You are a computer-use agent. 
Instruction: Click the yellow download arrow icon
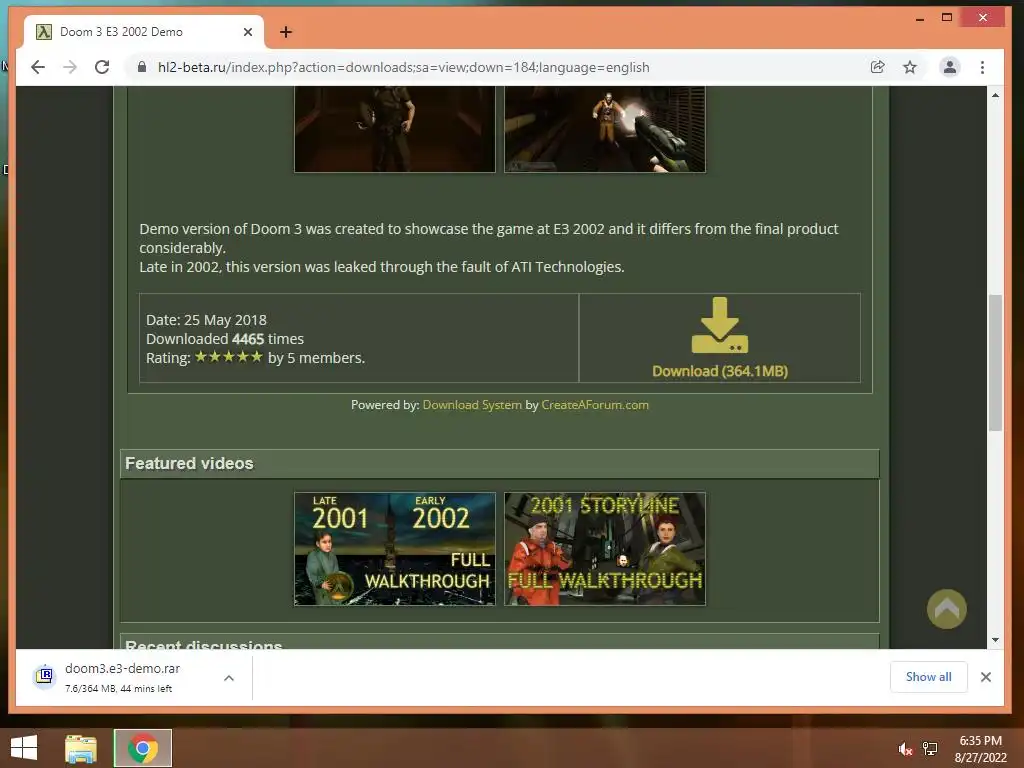720,325
